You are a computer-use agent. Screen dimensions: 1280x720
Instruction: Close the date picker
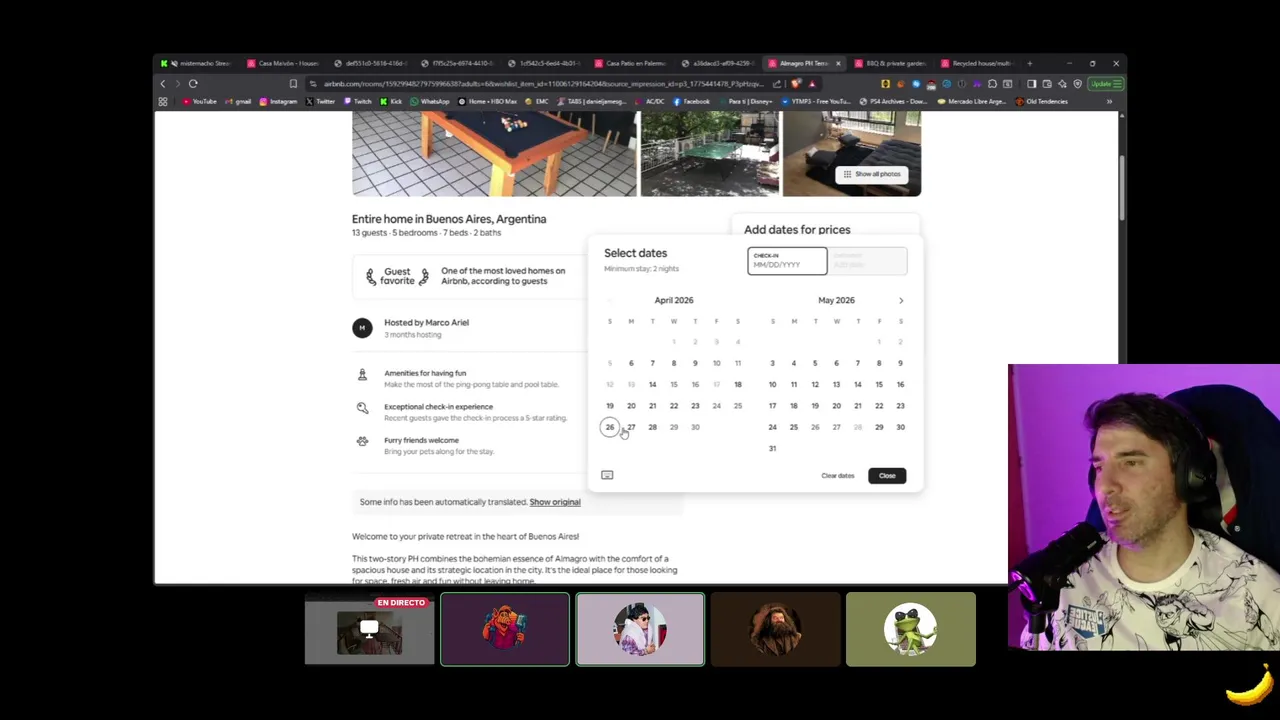click(x=887, y=476)
